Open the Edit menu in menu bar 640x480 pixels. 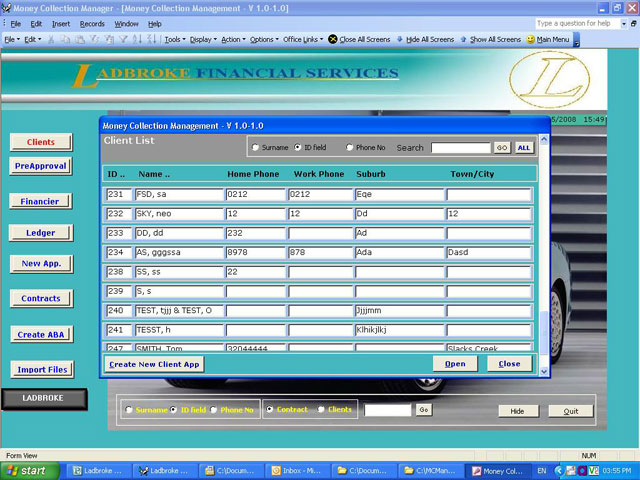(36, 24)
